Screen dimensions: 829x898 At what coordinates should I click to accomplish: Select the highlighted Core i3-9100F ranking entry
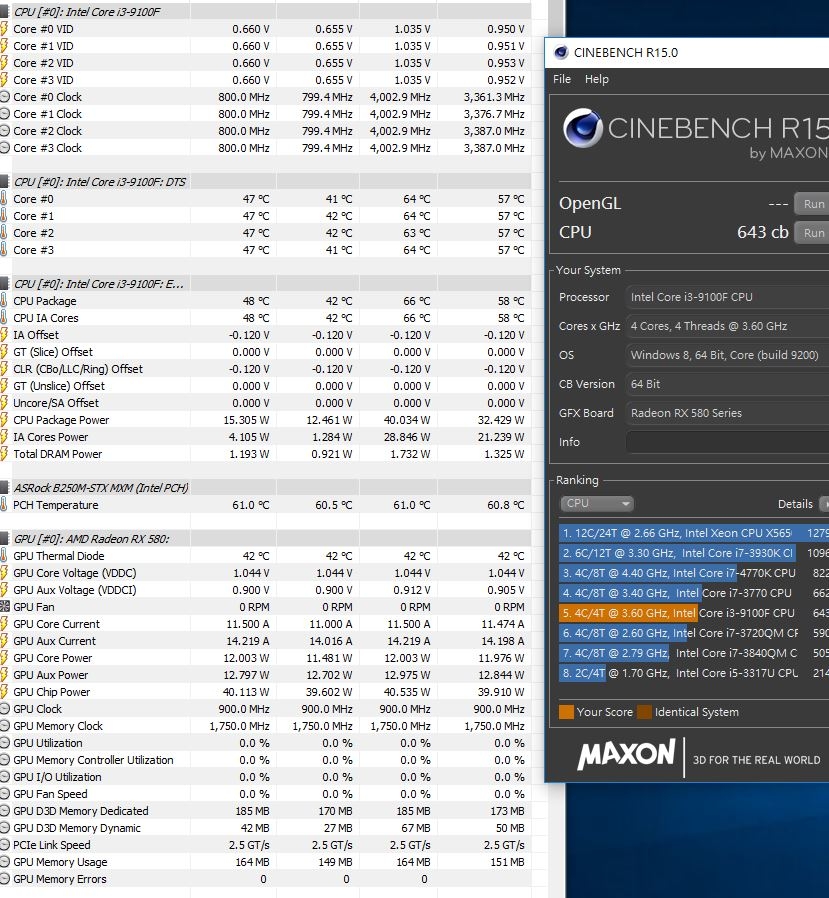point(694,613)
